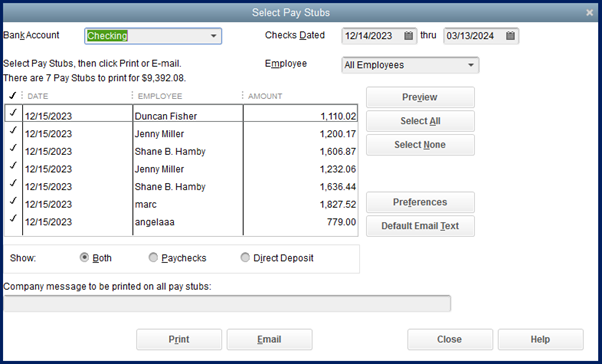602x364 pixels.
Task: Toggle the header checkmark column
Action: (x=12, y=95)
